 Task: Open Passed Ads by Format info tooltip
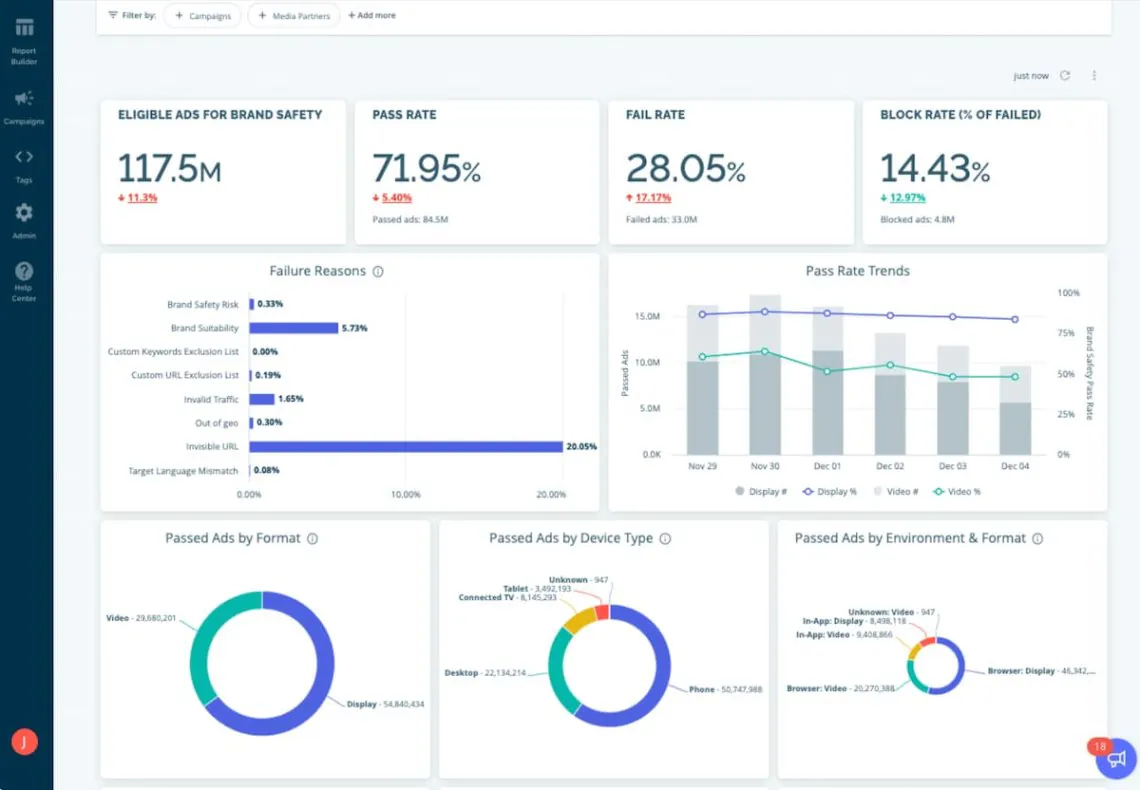(314, 538)
